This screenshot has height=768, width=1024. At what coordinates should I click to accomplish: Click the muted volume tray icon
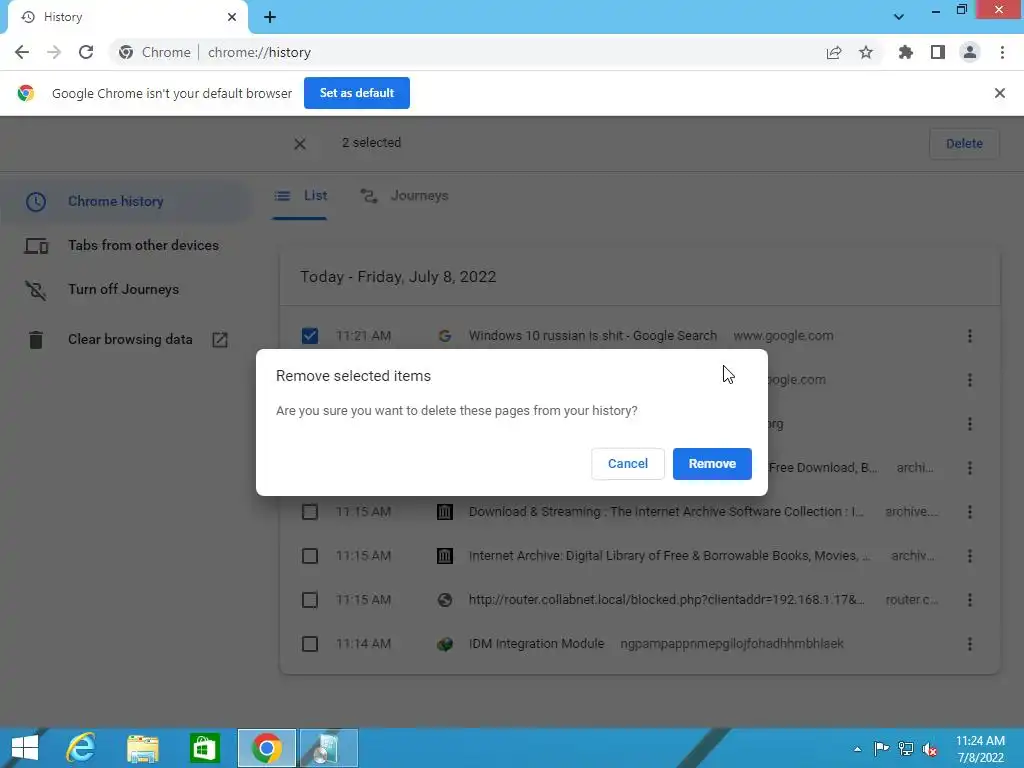[x=930, y=749]
